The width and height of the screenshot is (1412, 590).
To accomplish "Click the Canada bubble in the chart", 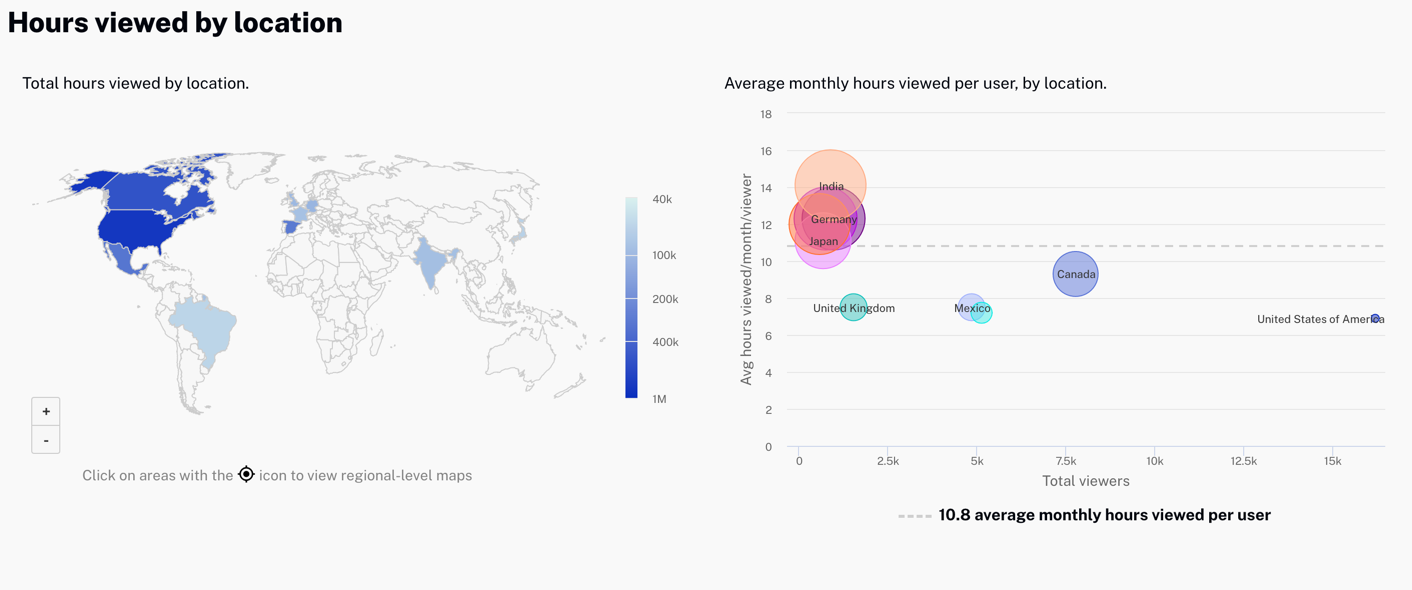I will click(x=1075, y=273).
